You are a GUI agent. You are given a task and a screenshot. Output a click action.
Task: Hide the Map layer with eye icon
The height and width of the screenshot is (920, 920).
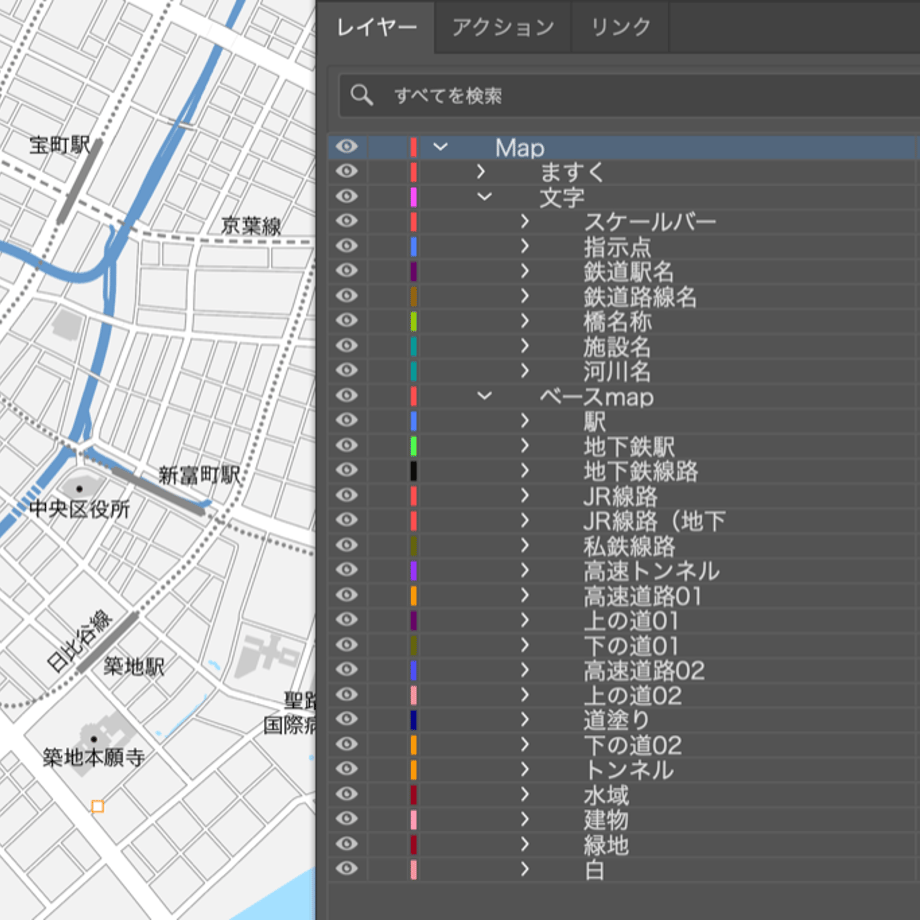(x=347, y=146)
